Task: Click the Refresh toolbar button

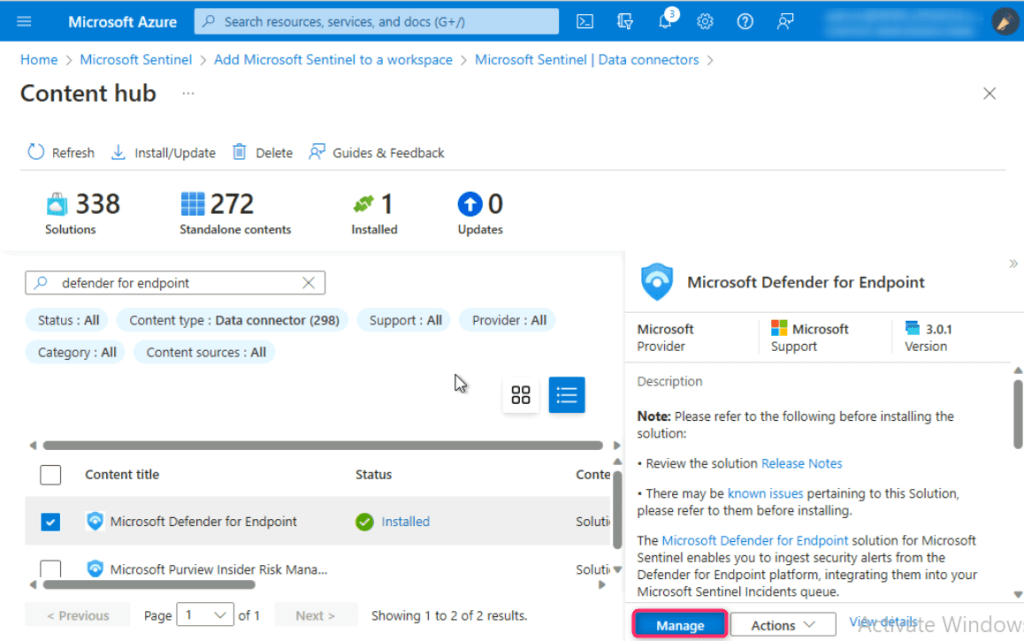Action: 61,153
